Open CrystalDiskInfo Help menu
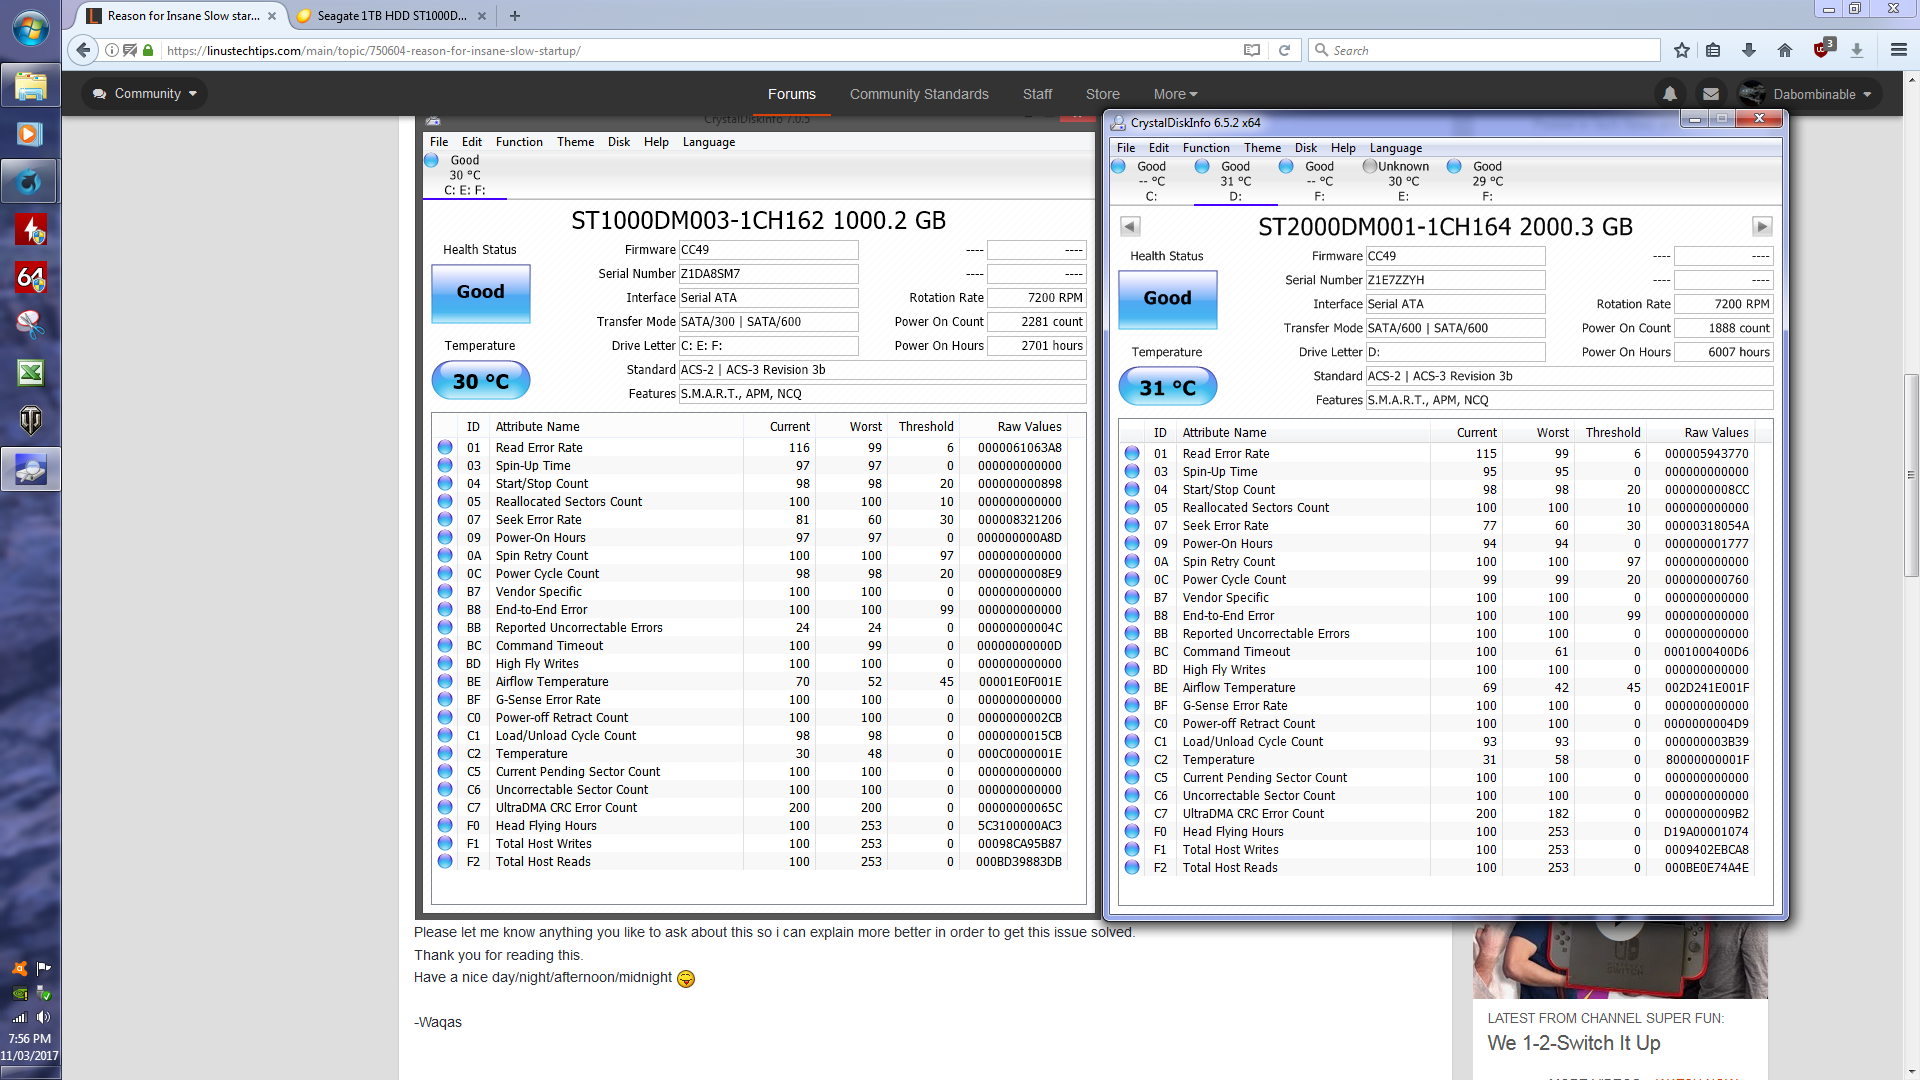This screenshot has width=1920, height=1080. coord(1343,148)
